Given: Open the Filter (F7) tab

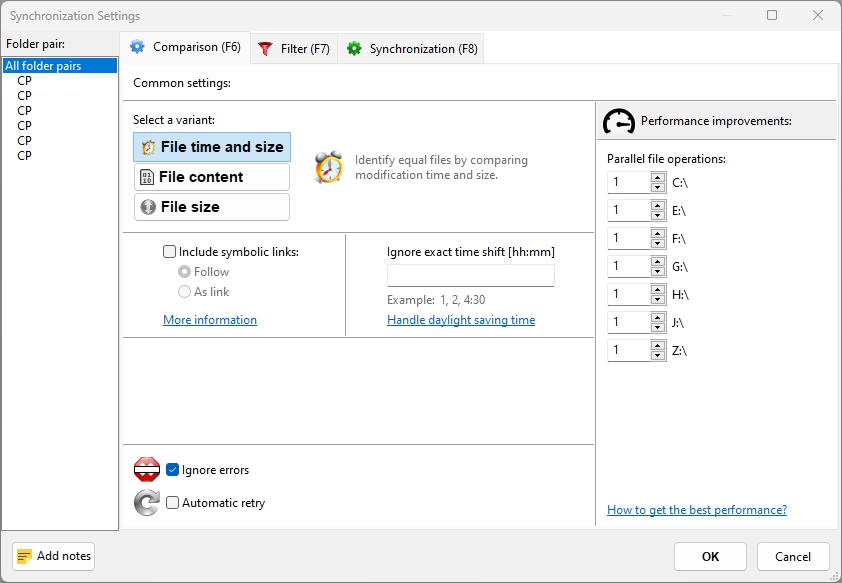Looking at the screenshot, I should (294, 49).
